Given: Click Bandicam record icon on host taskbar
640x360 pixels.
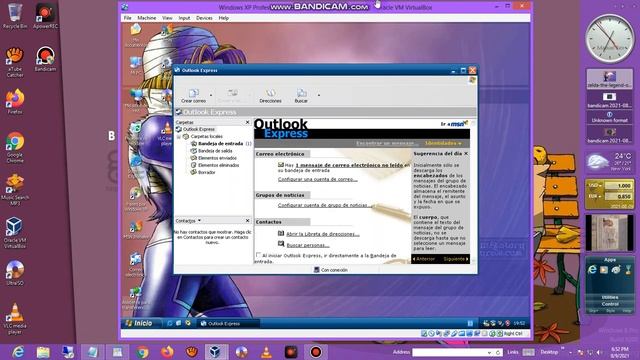Looking at the screenshot, I should click(316, 352).
